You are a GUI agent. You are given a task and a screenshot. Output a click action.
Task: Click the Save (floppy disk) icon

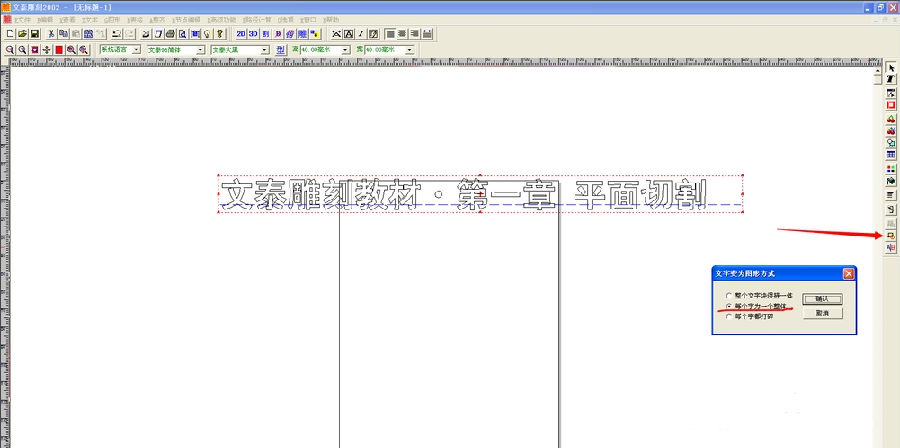[34, 34]
